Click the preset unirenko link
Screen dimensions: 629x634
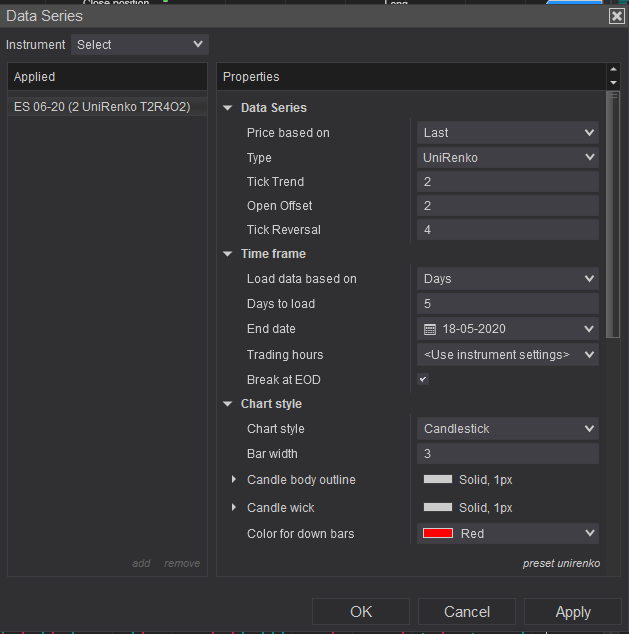pyautogui.click(x=561, y=564)
